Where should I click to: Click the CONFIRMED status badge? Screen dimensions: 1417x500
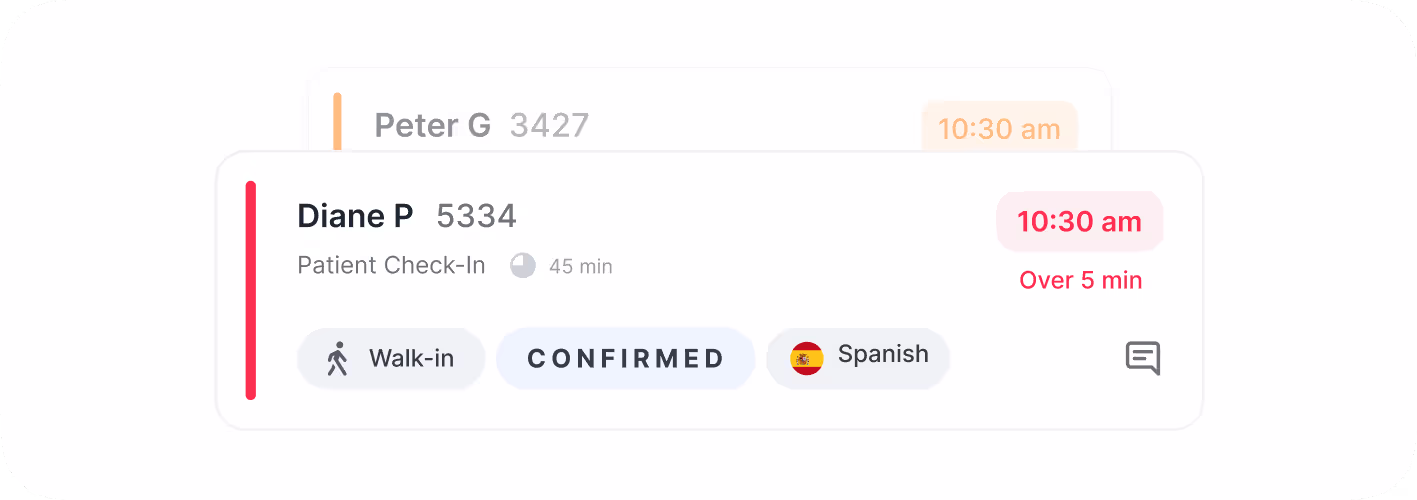pyautogui.click(x=625, y=358)
